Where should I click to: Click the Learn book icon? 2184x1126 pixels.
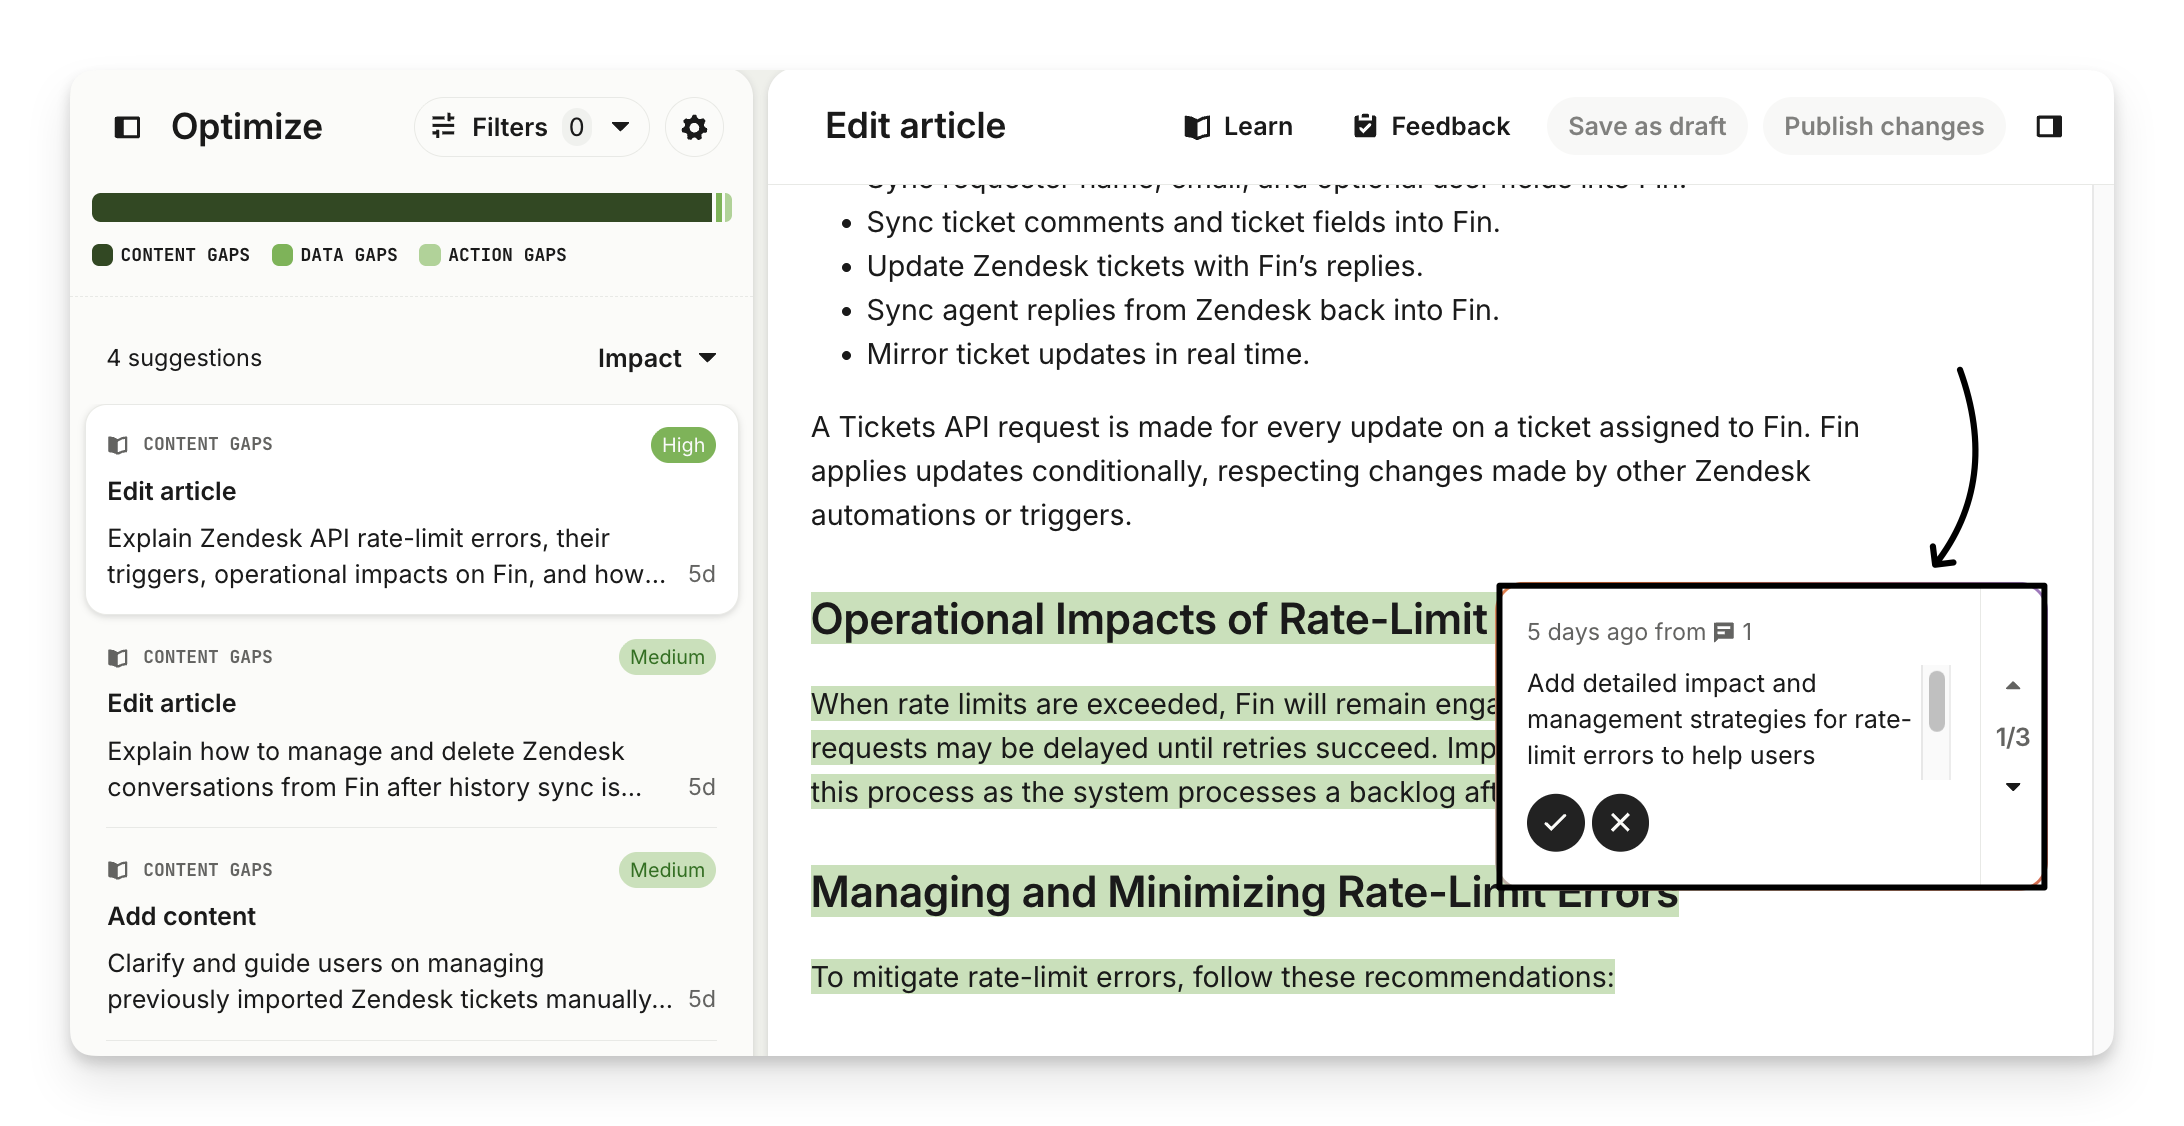[x=1197, y=127]
